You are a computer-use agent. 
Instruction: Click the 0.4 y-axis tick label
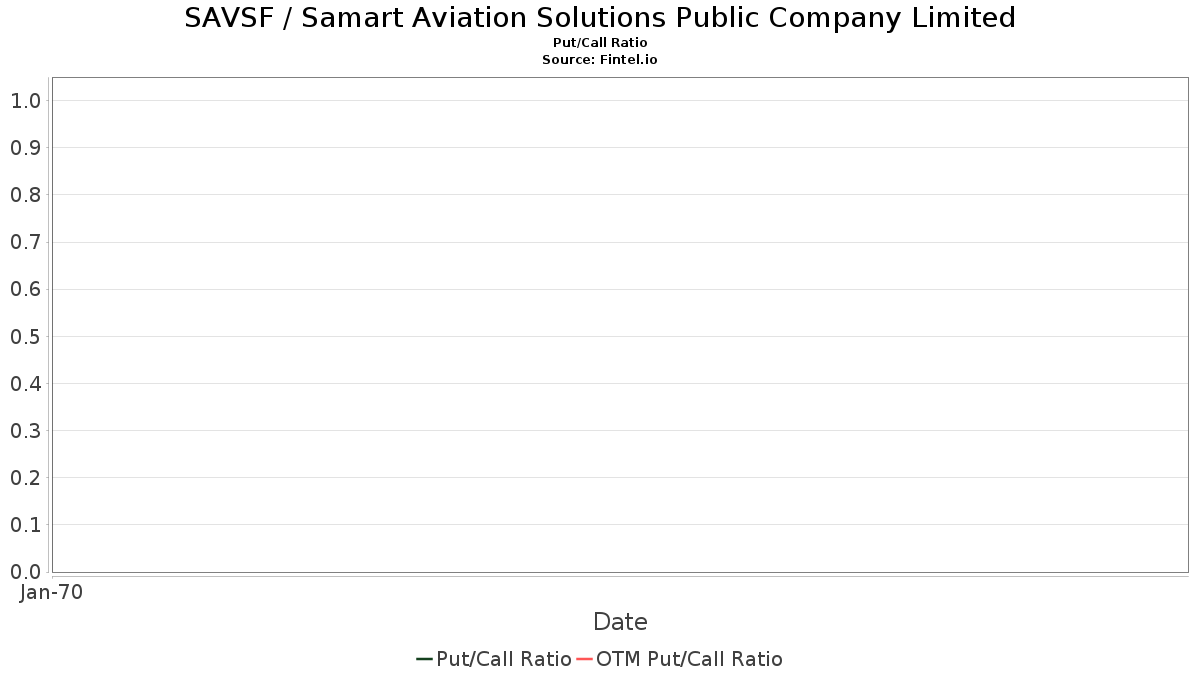click(25, 383)
